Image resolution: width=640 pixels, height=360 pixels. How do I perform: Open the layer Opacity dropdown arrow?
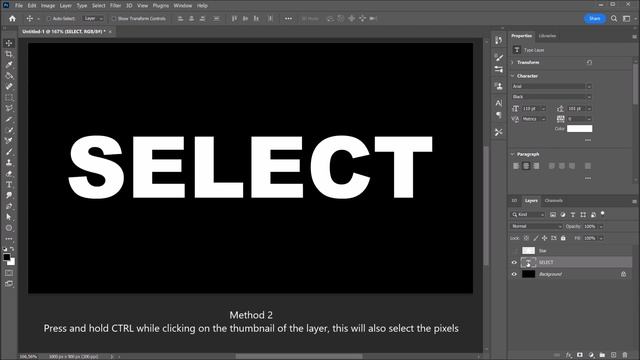click(601, 226)
